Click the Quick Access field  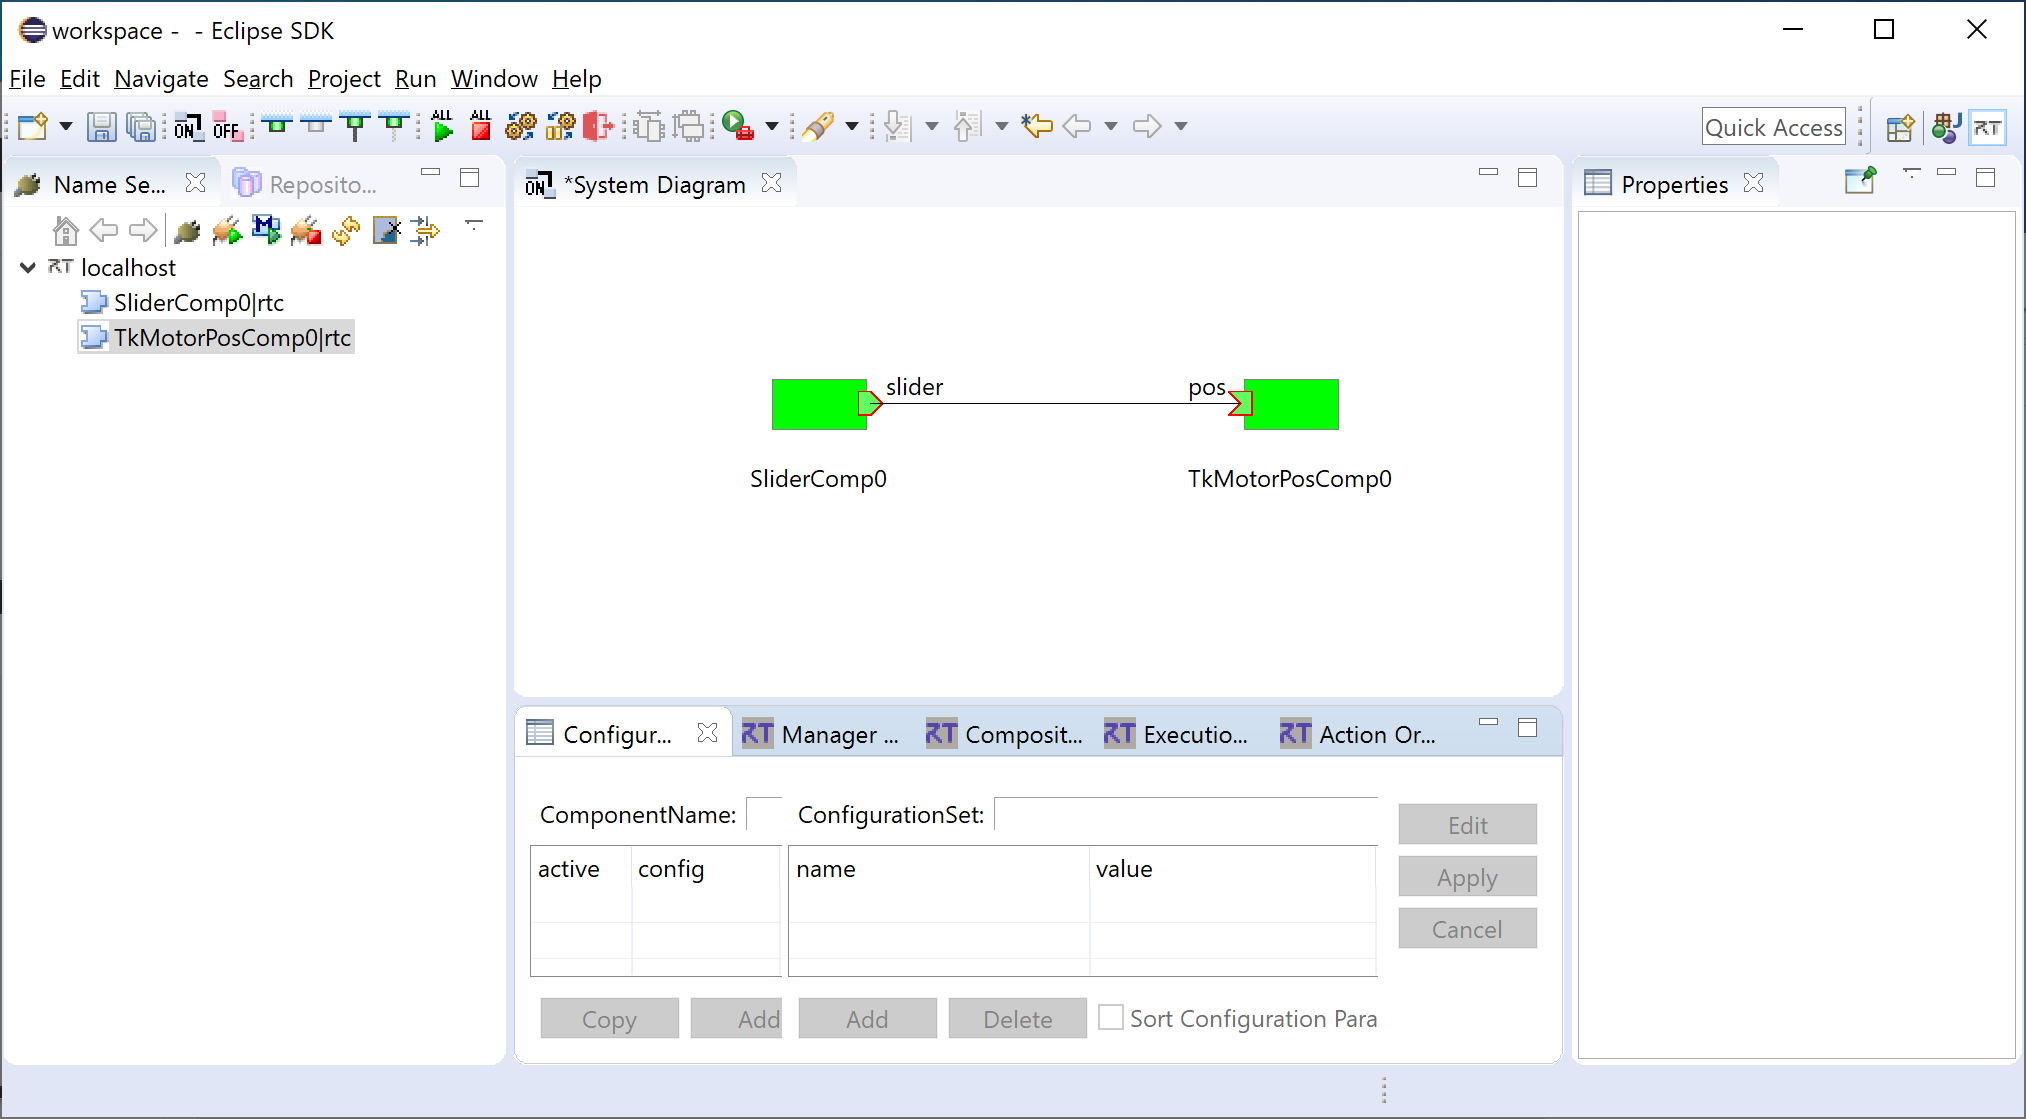coord(1773,127)
